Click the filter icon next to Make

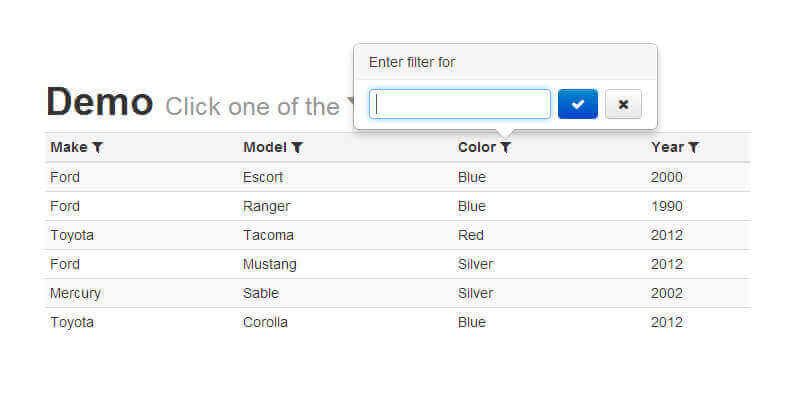click(x=97, y=147)
